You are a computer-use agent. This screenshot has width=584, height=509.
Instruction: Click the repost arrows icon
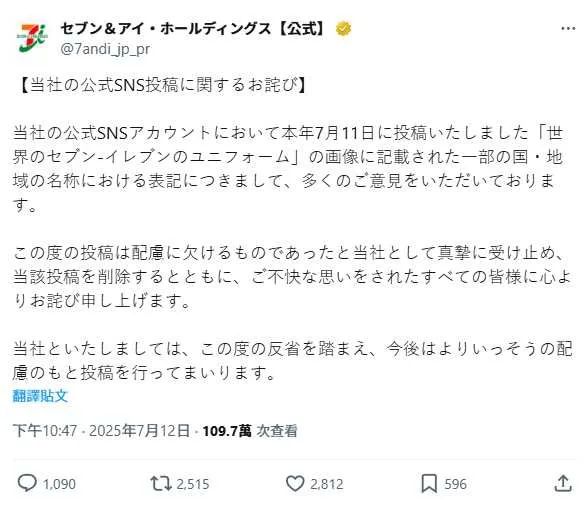(x=161, y=483)
